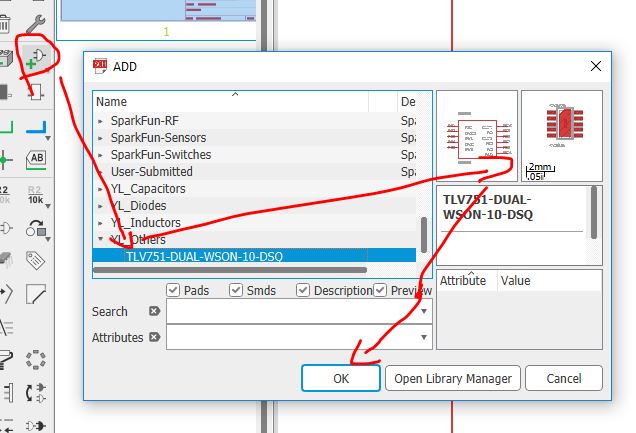This screenshot has height=433, width=636.
Task: Select the Label tool with AB box
Action: (38, 160)
